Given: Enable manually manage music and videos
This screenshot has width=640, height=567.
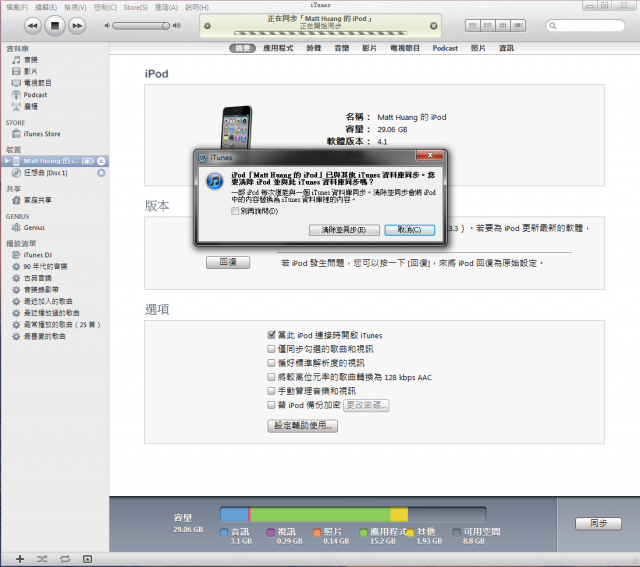Looking at the screenshot, I should click(x=271, y=391).
